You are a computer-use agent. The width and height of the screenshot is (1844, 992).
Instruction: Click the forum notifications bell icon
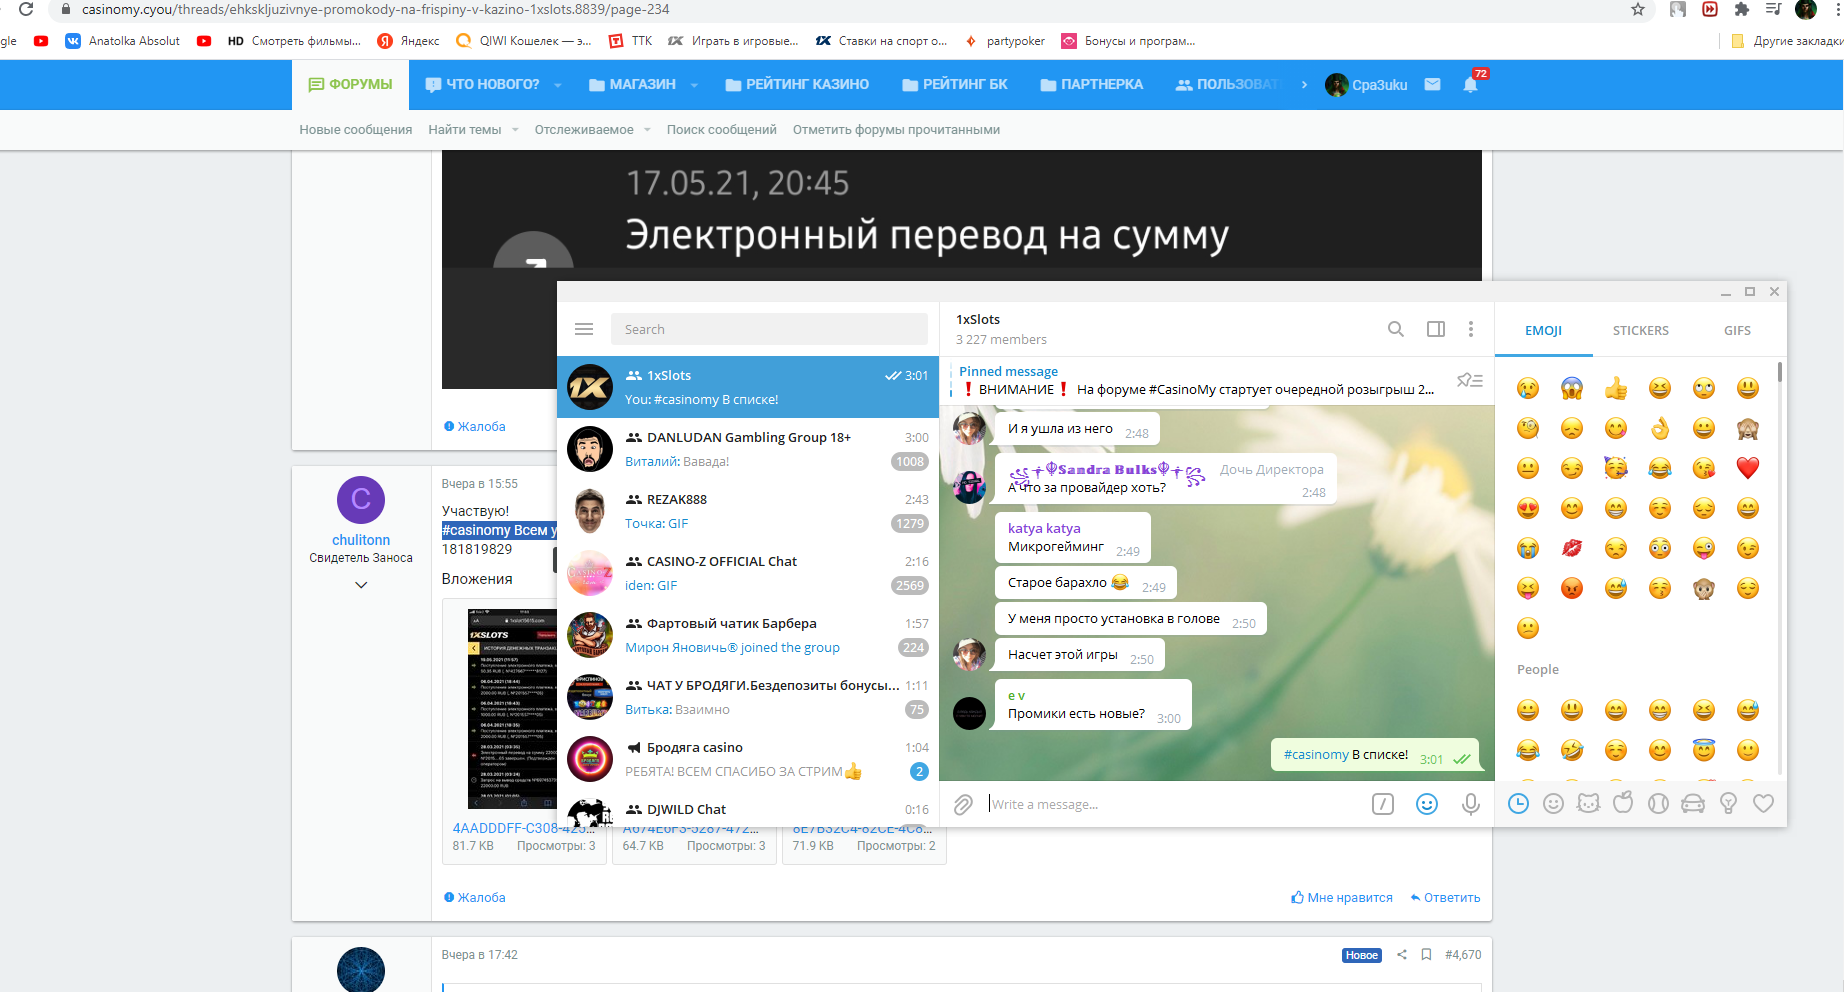click(x=1469, y=85)
